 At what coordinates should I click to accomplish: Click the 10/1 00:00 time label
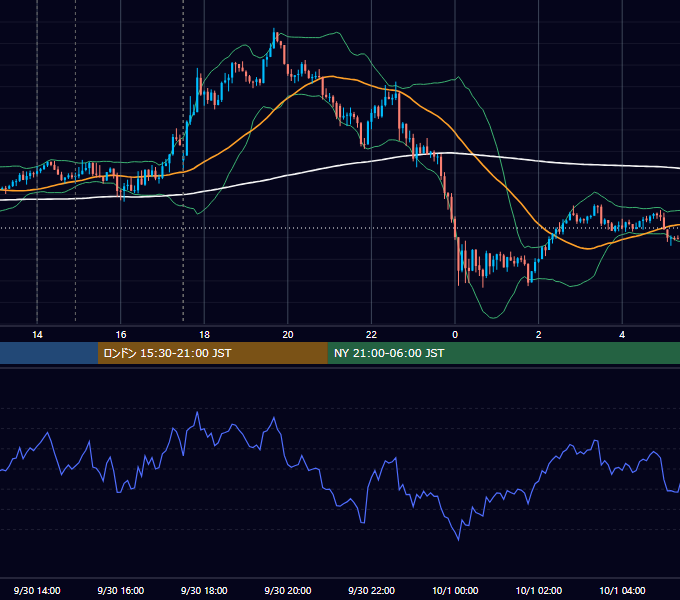[x=455, y=590]
